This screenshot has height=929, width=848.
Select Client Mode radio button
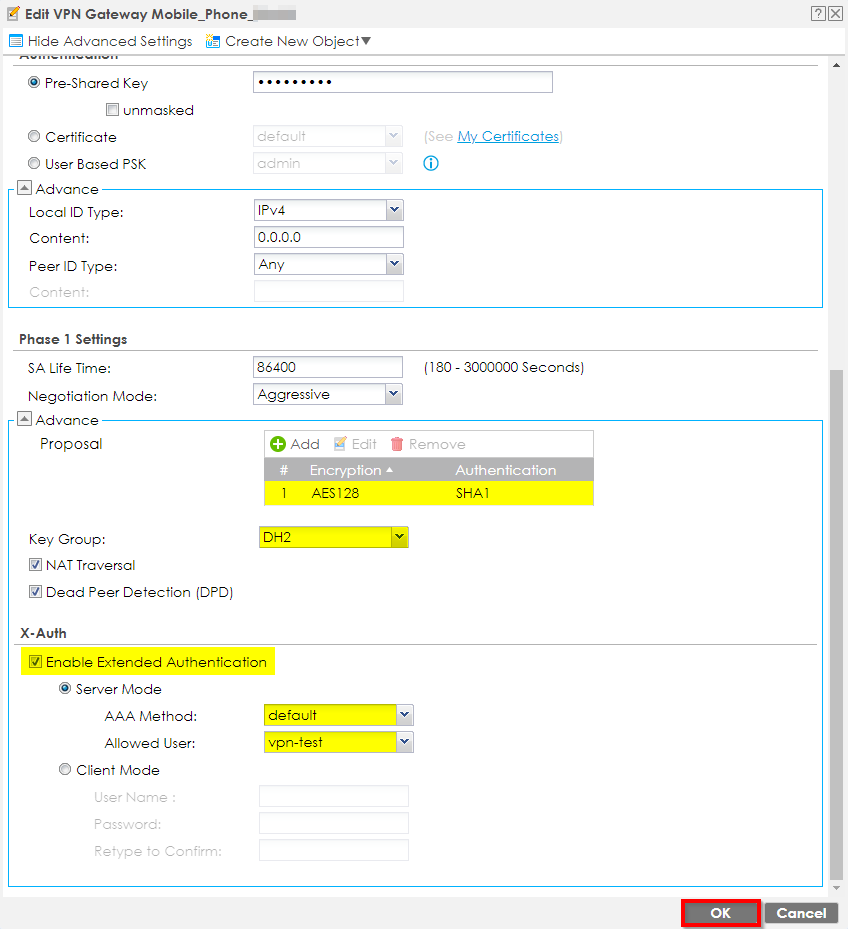coord(66,770)
